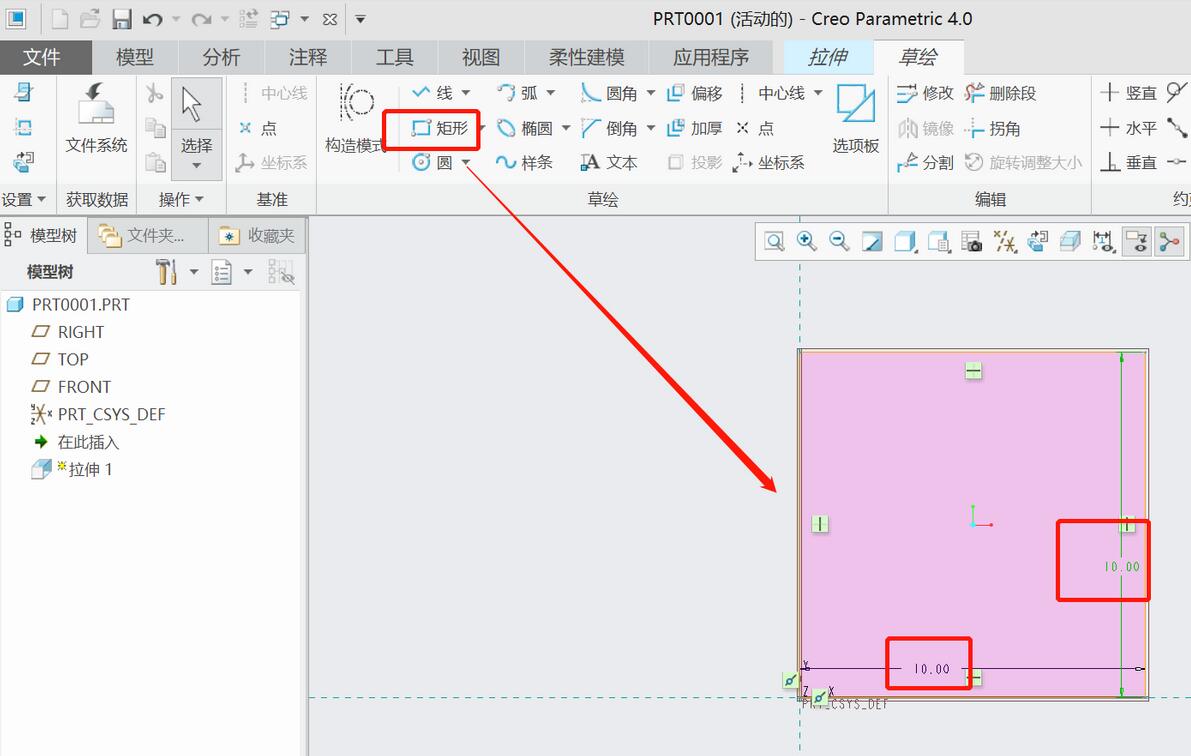Click the 修改 (Modify) edit tool
Screen dimensions: 1191x756
point(925,93)
